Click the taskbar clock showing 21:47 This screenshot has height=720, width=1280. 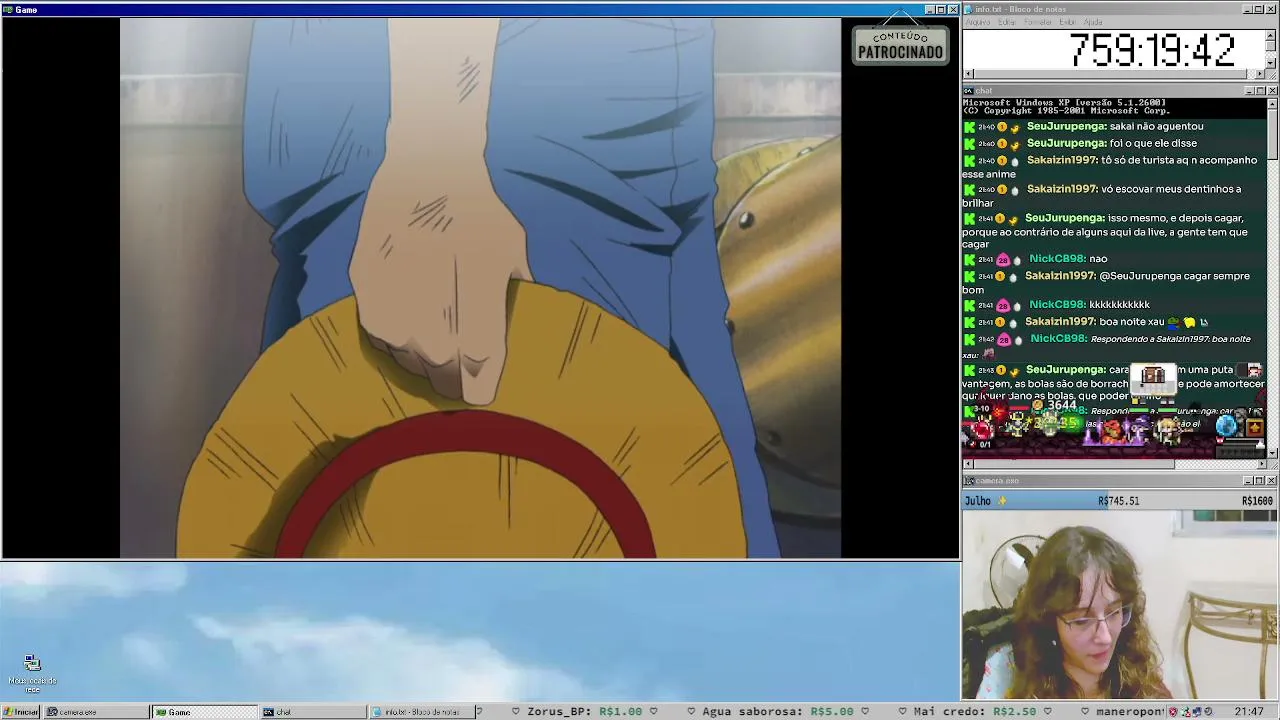click(x=1248, y=712)
